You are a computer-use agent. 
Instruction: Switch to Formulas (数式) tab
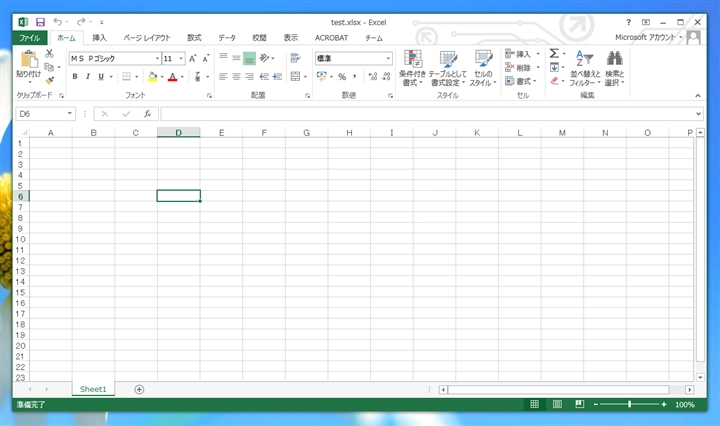click(x=194, y=38)
